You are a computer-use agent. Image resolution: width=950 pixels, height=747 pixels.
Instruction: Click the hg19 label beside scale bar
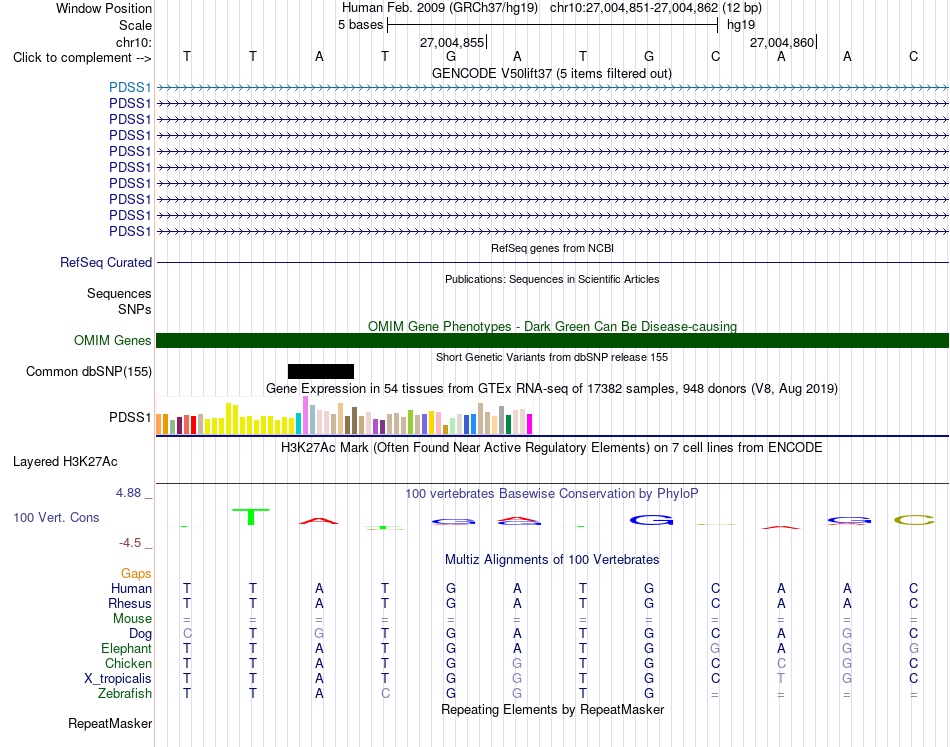click(x=741, y=25)
